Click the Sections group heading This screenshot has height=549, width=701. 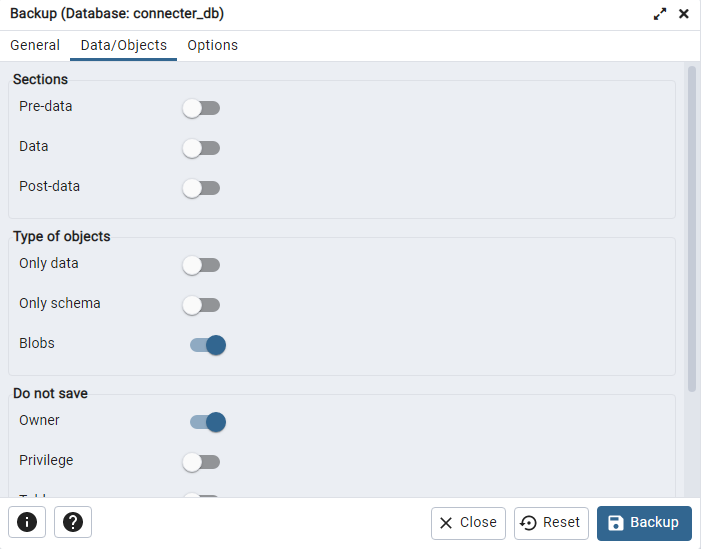click(41, 79)
